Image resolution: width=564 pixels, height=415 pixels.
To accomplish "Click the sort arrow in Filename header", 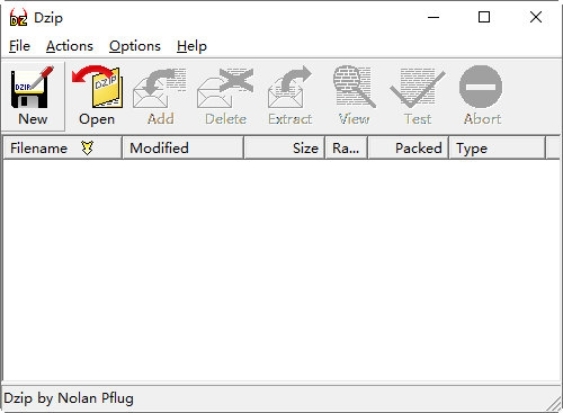I will click(87, 148).
